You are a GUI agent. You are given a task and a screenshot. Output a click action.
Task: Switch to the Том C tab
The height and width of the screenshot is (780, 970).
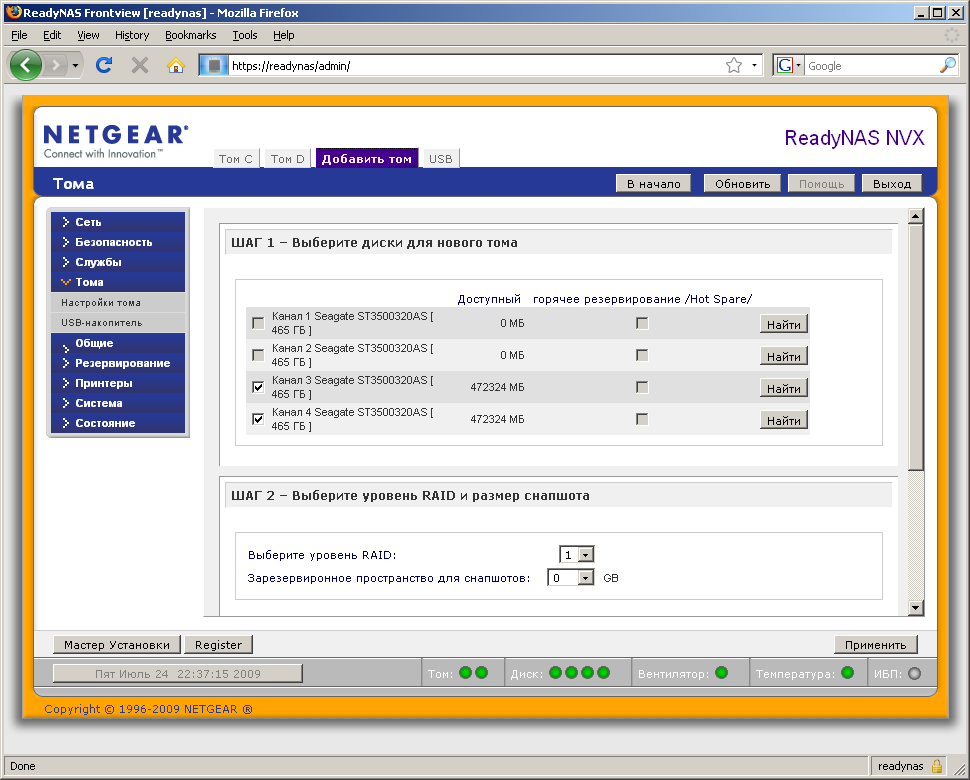(x=236, y=158)
